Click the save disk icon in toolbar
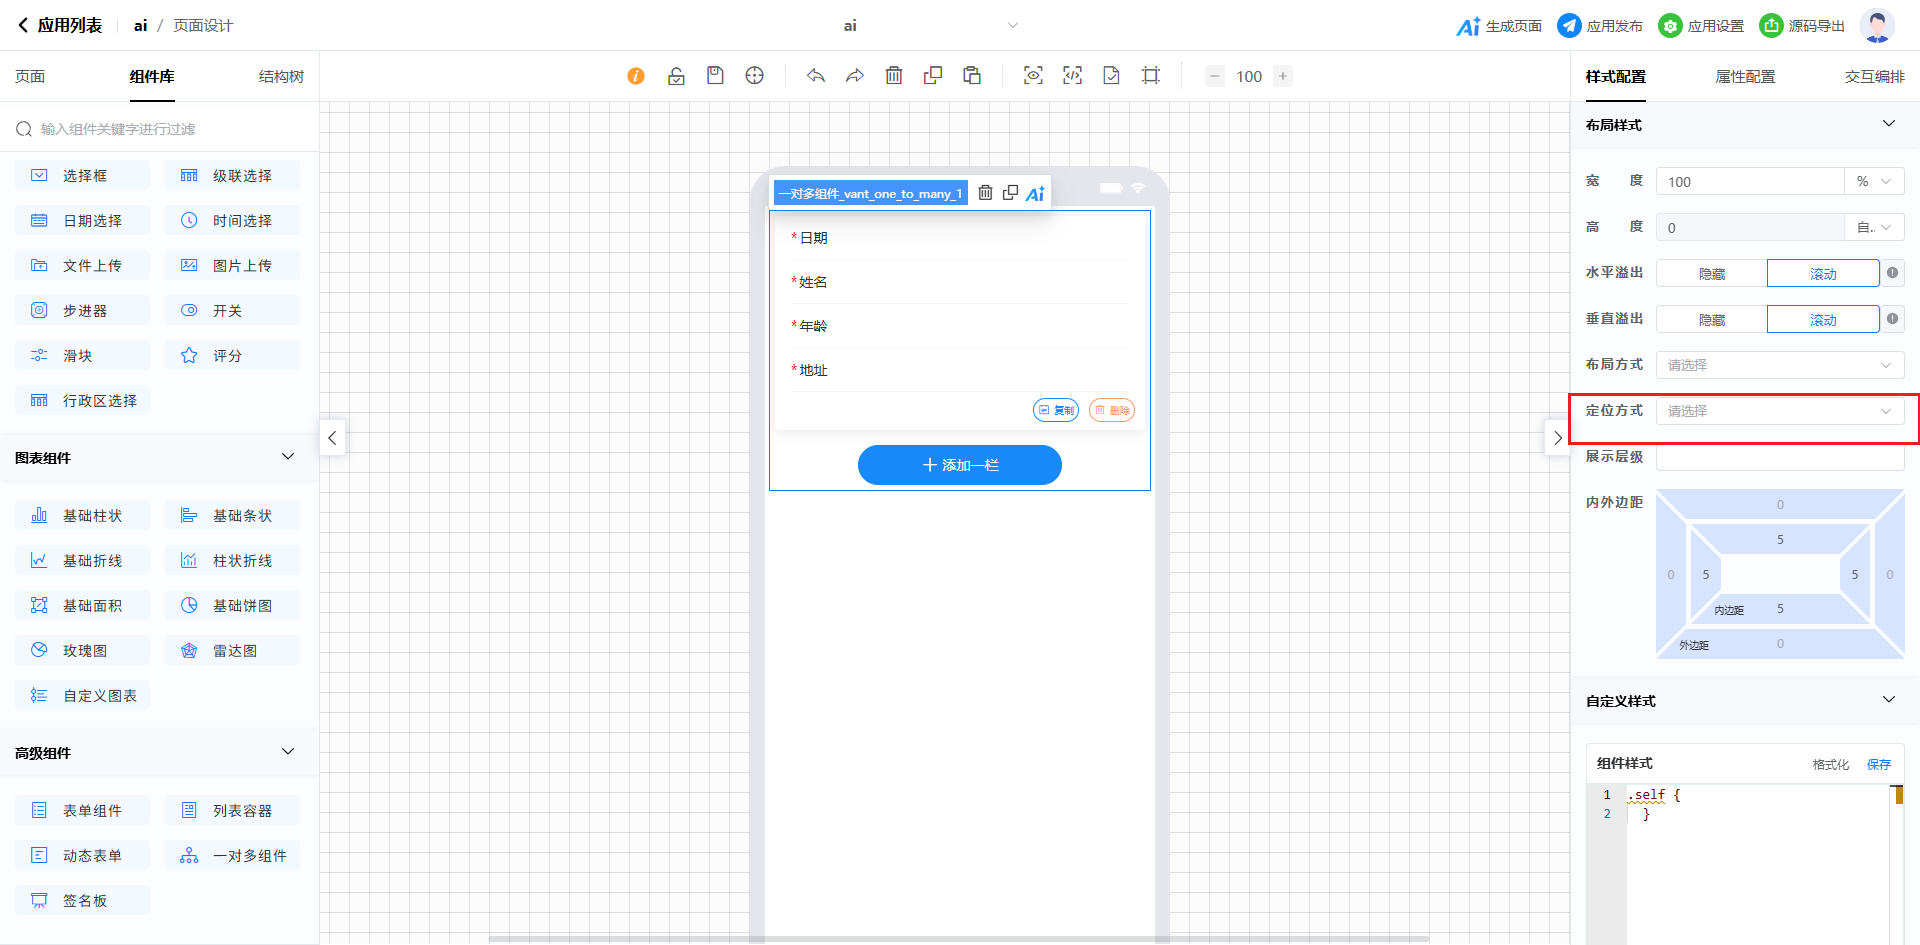 pyautogui.click(x=715, y=76)
